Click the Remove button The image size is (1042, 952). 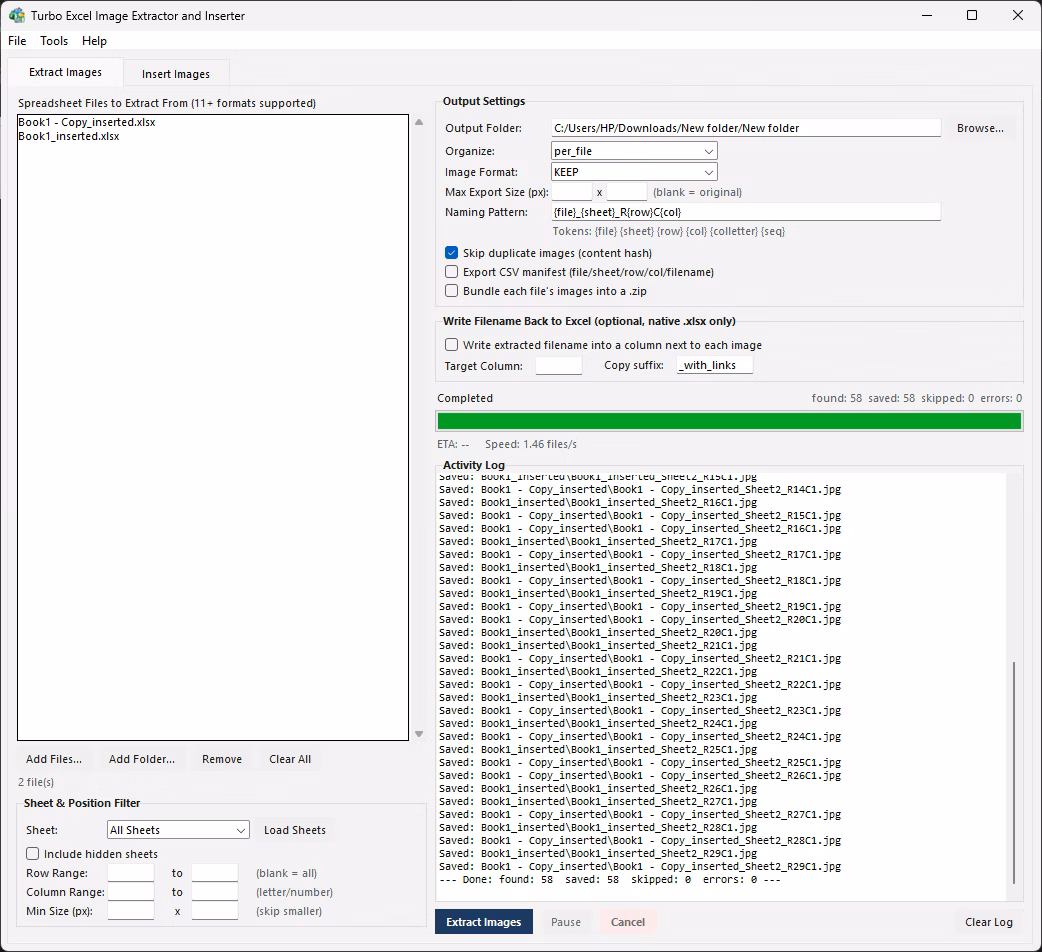click(222, 759)
